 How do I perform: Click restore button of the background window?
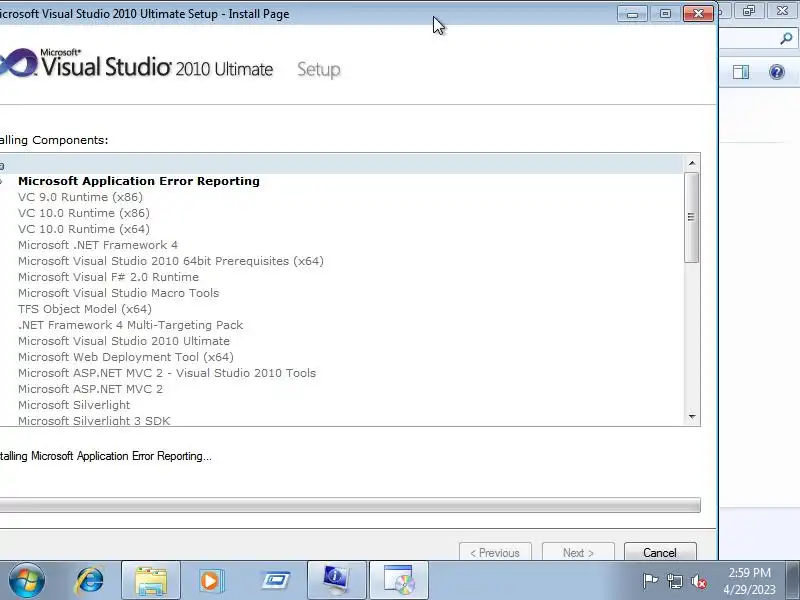click(749, 11)
